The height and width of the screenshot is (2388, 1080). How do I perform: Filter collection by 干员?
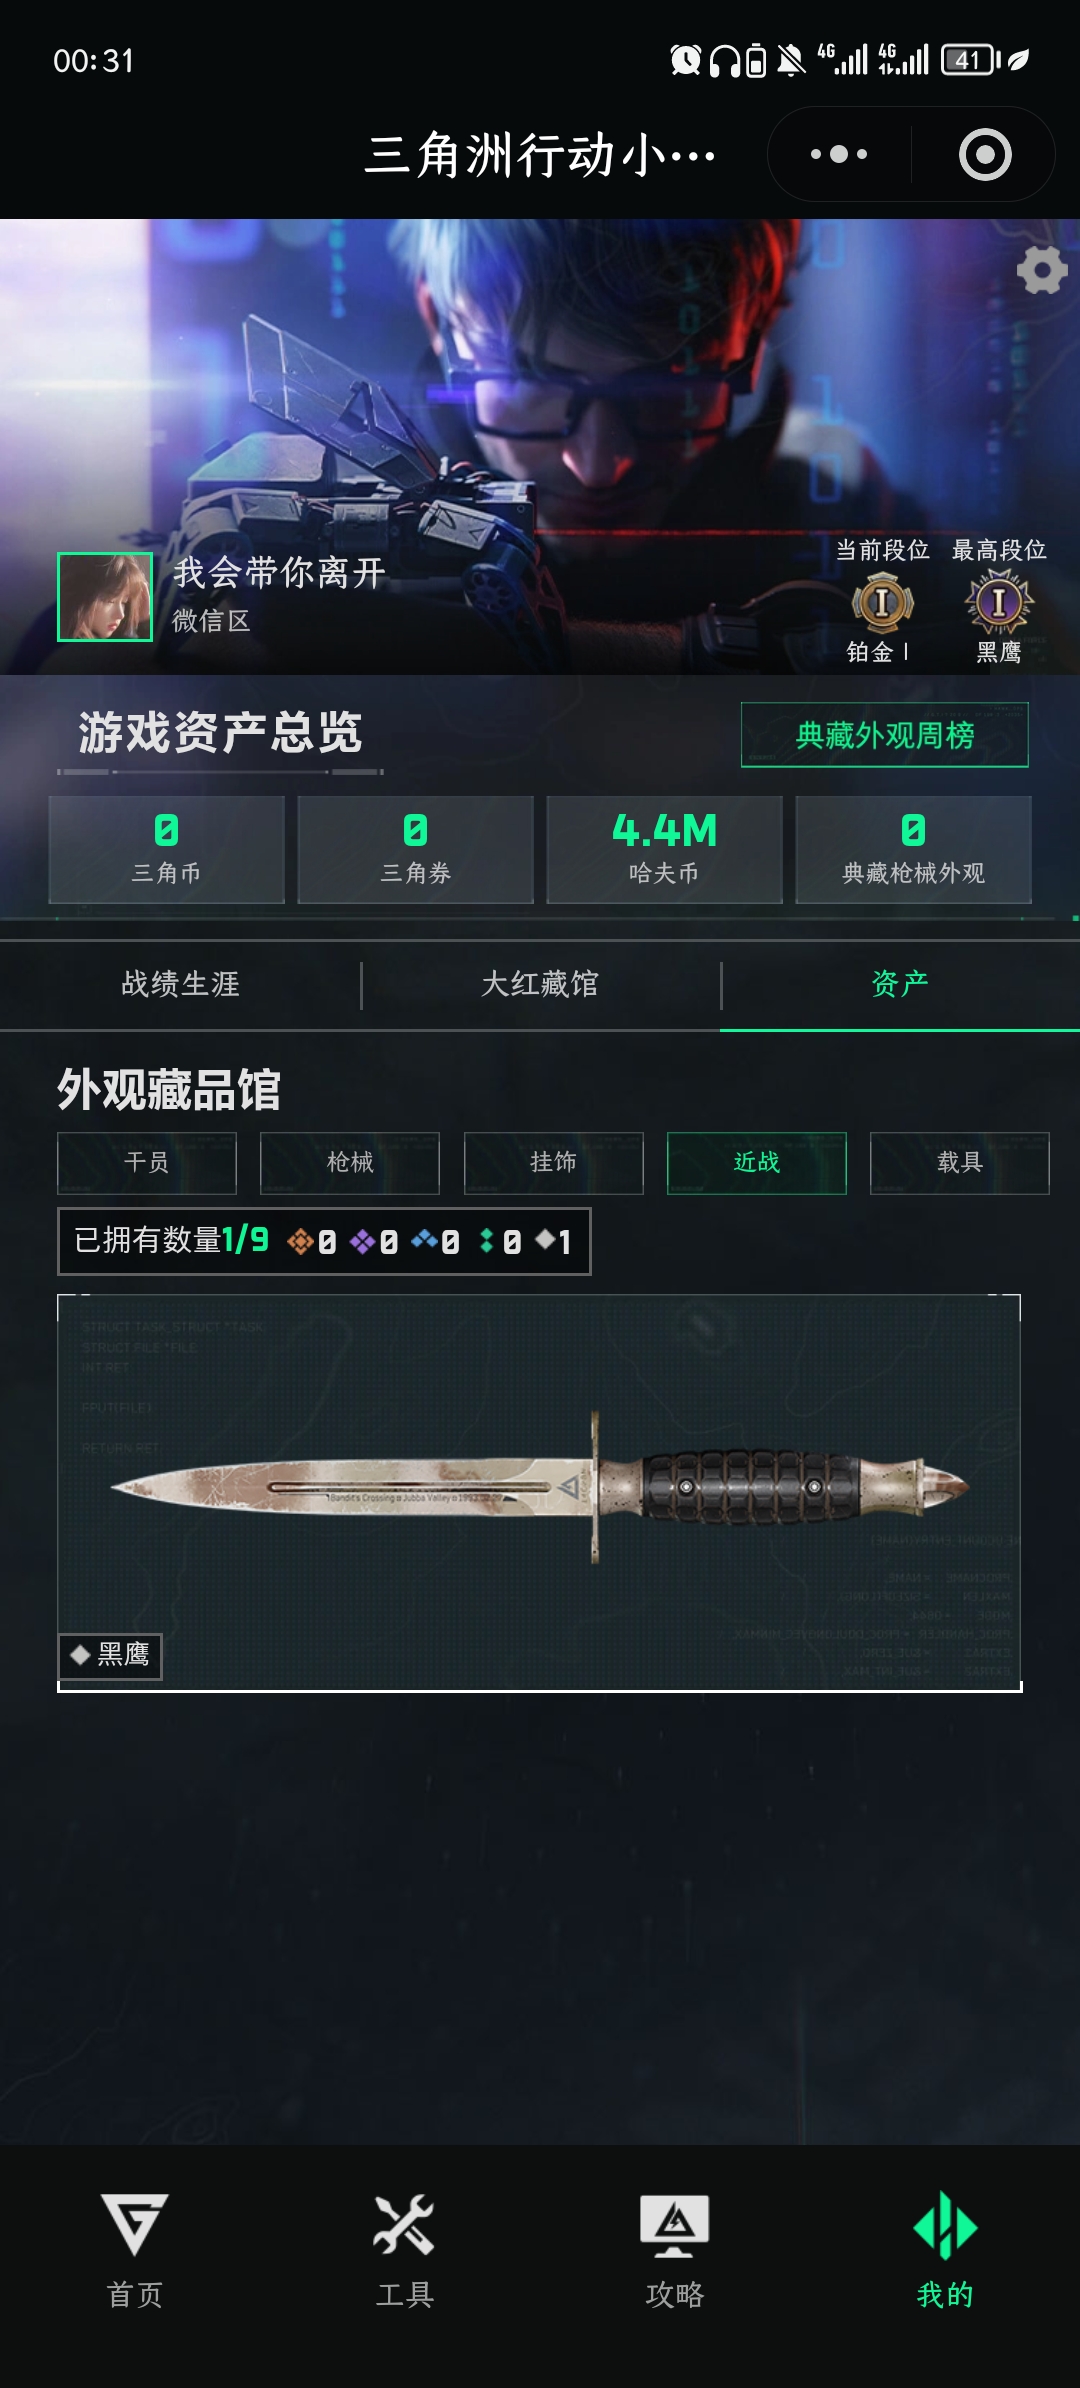(x=147, y=1163)
